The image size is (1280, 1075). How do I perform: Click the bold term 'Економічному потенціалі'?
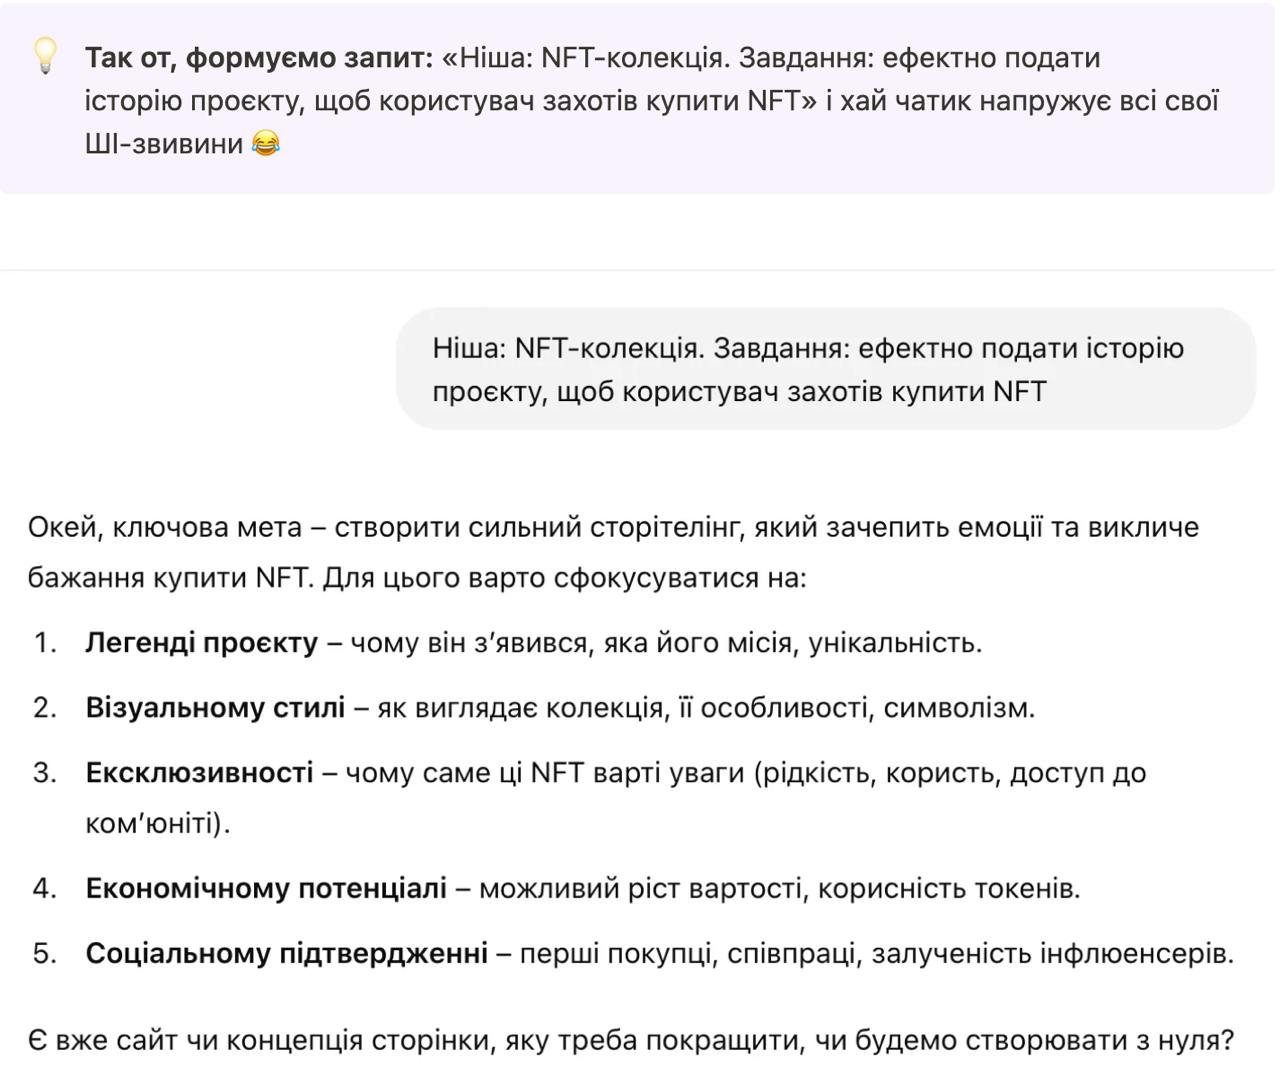pos(266,888)
